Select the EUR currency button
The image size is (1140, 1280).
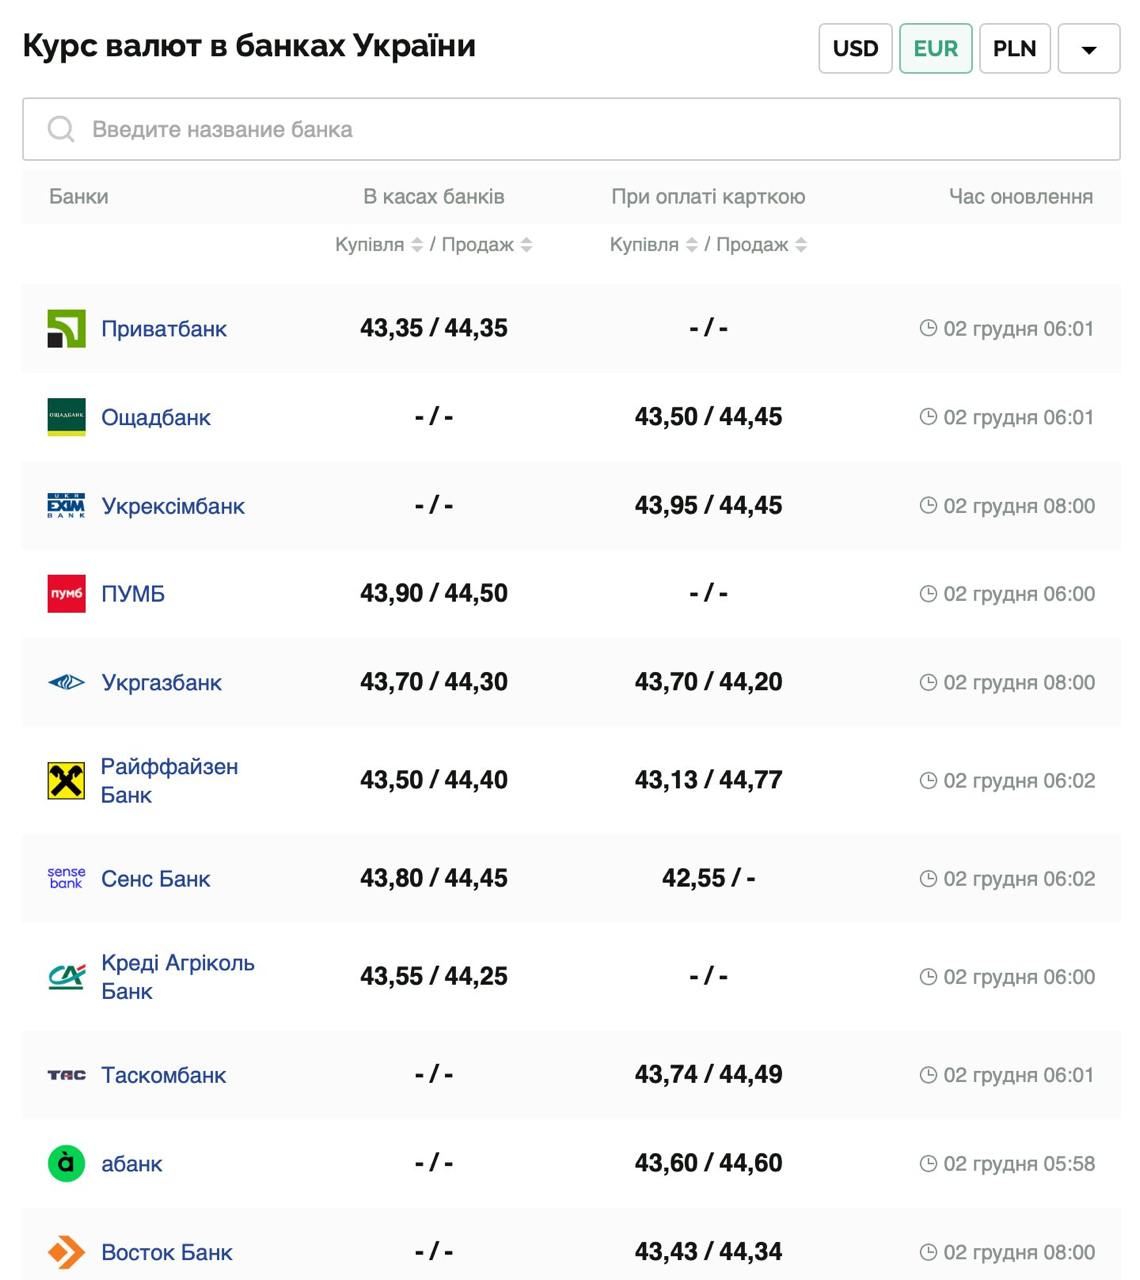(x=935, y=49)
